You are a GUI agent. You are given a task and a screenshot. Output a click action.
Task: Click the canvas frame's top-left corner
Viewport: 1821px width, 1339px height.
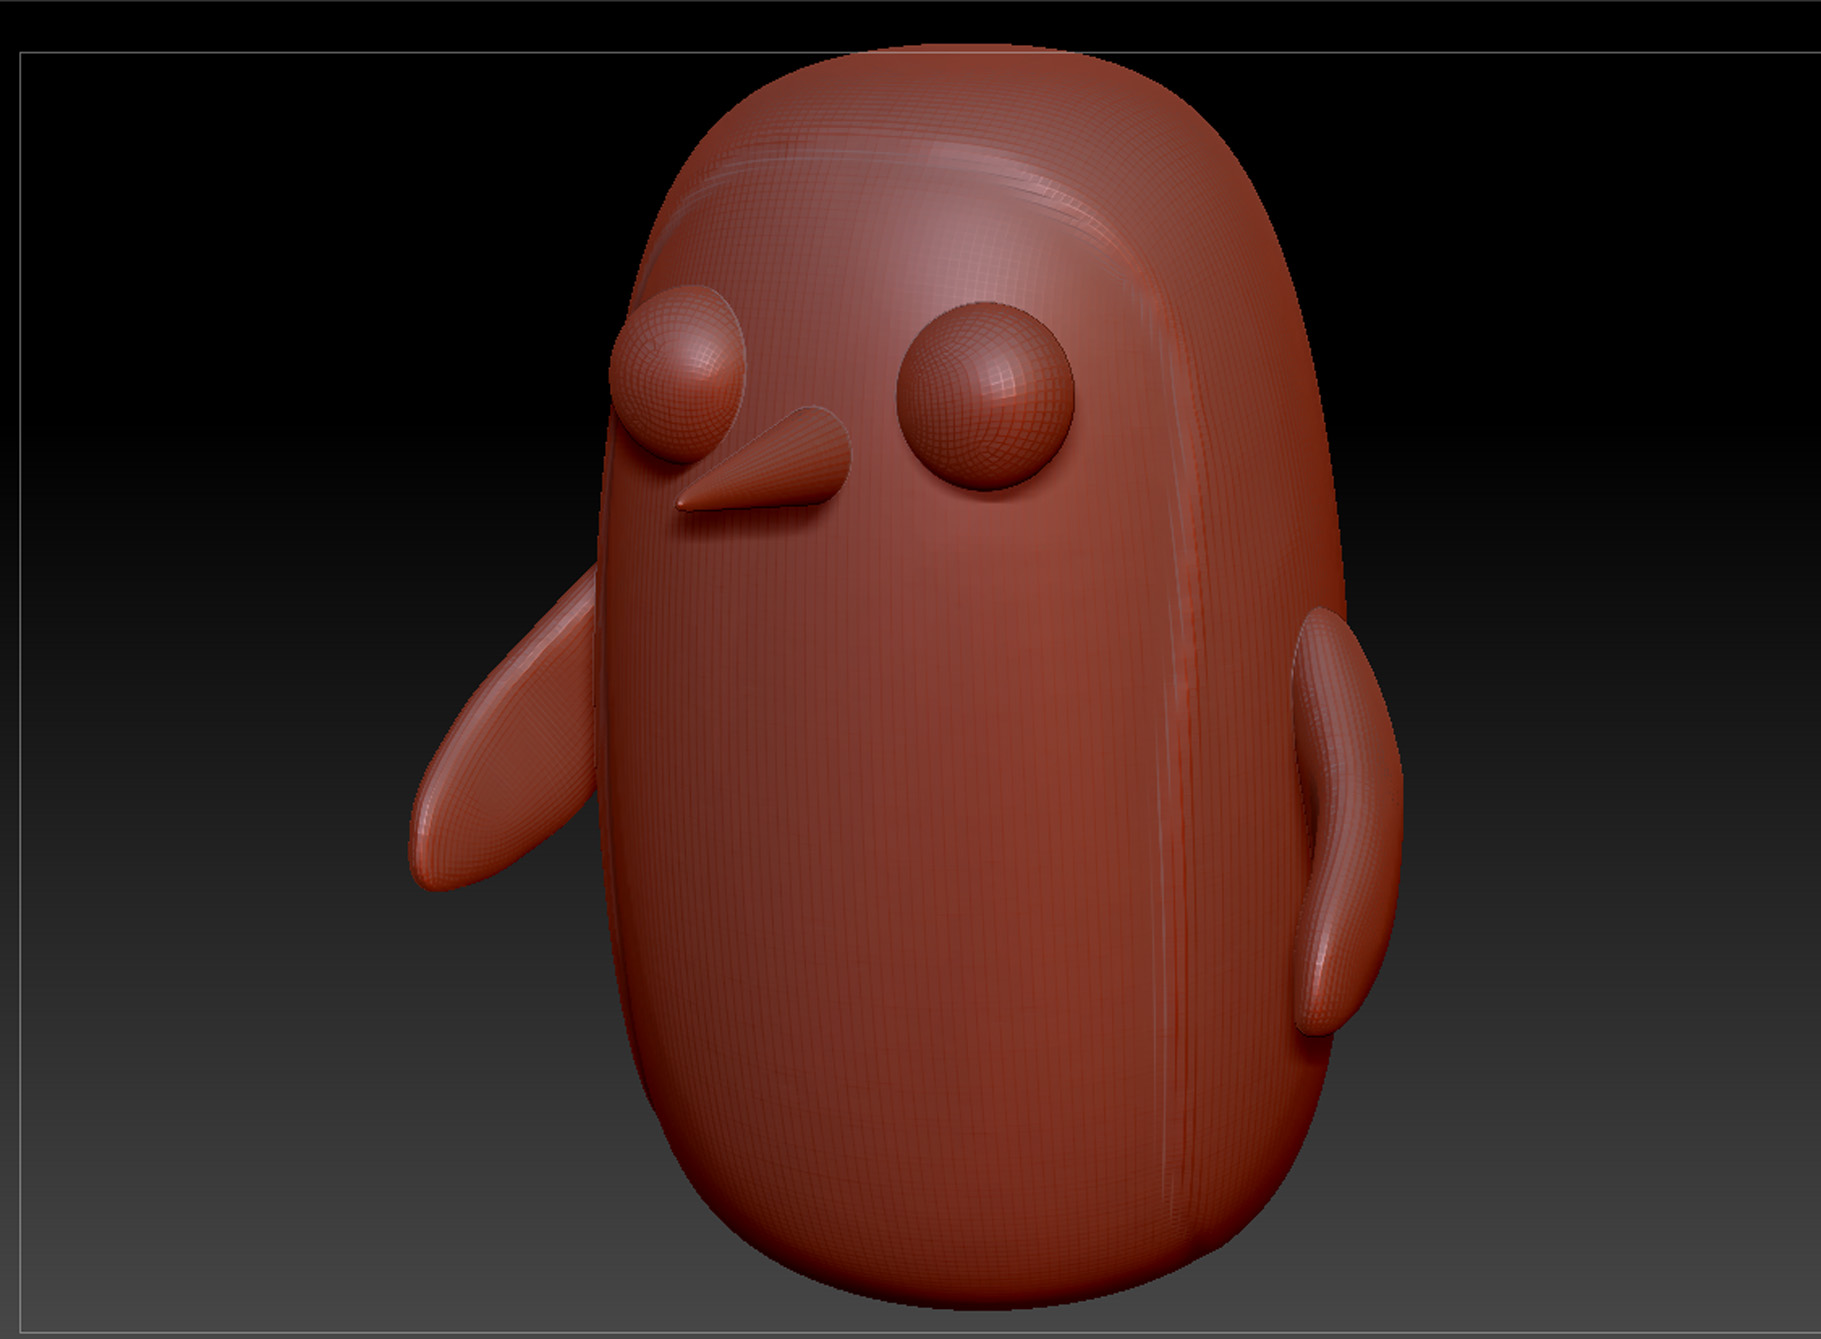[x=21, y=53]
